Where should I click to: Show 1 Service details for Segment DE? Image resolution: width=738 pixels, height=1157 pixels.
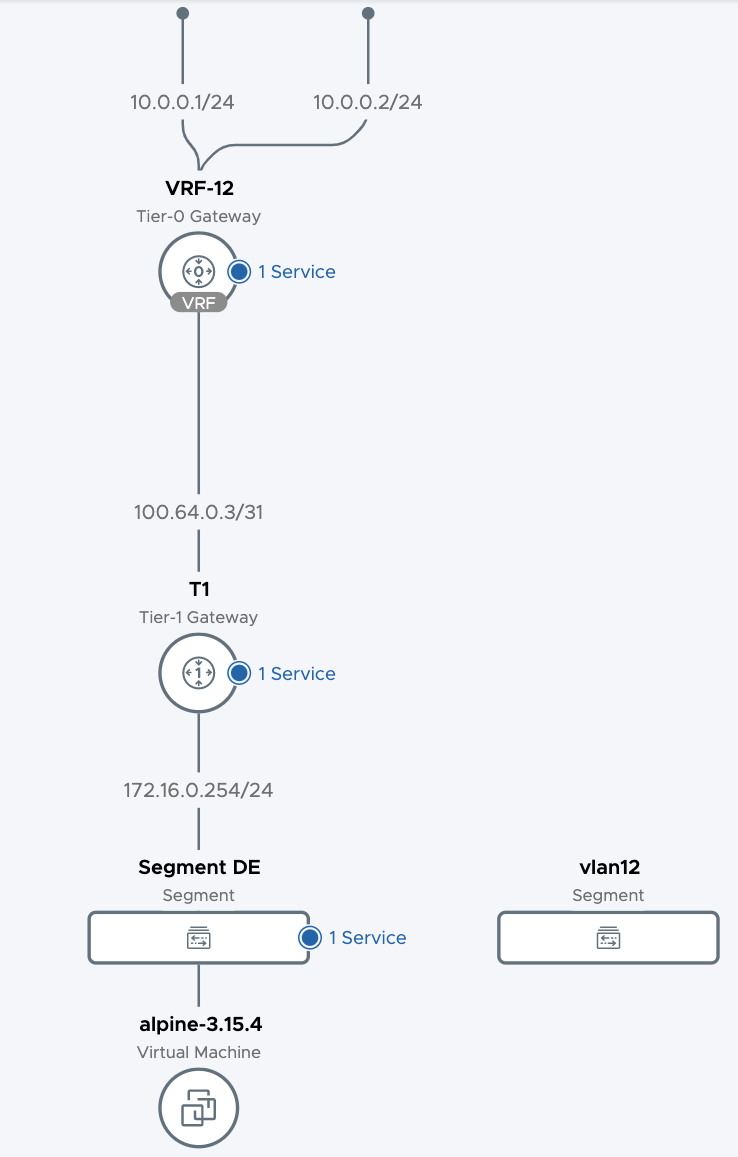click(367, 937)
